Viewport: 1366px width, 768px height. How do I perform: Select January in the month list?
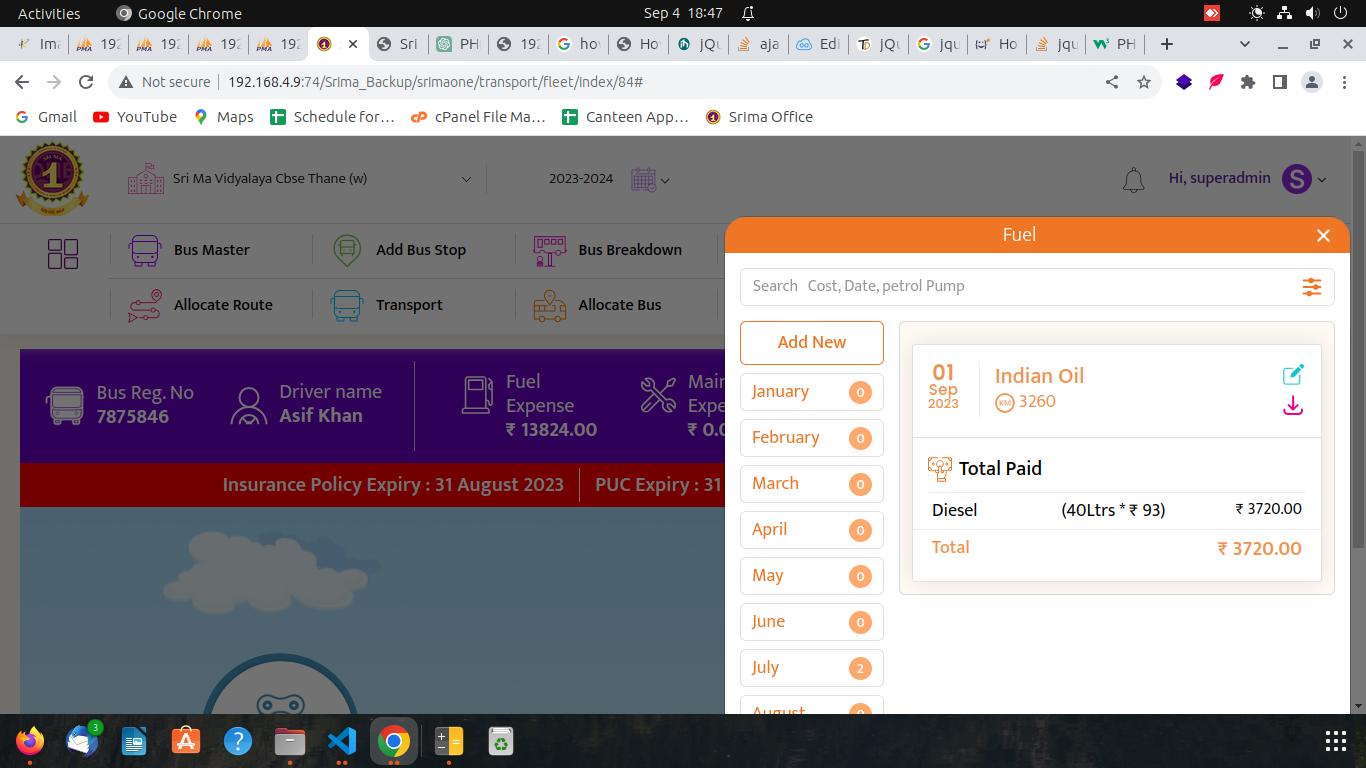[812, 392]
